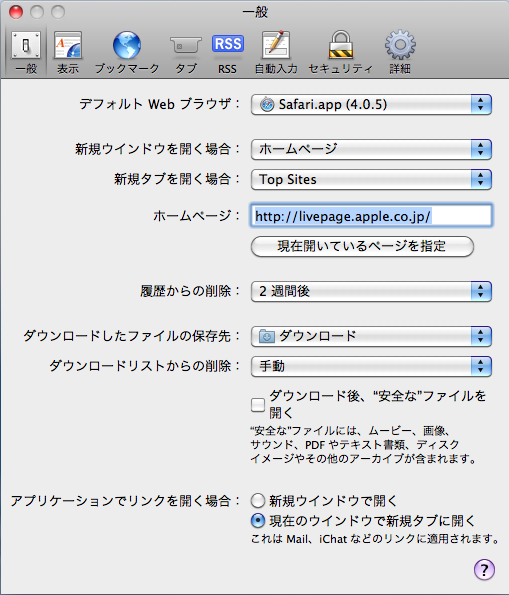Open the 表示 (Appearance) preferences pane

[68, 52]
